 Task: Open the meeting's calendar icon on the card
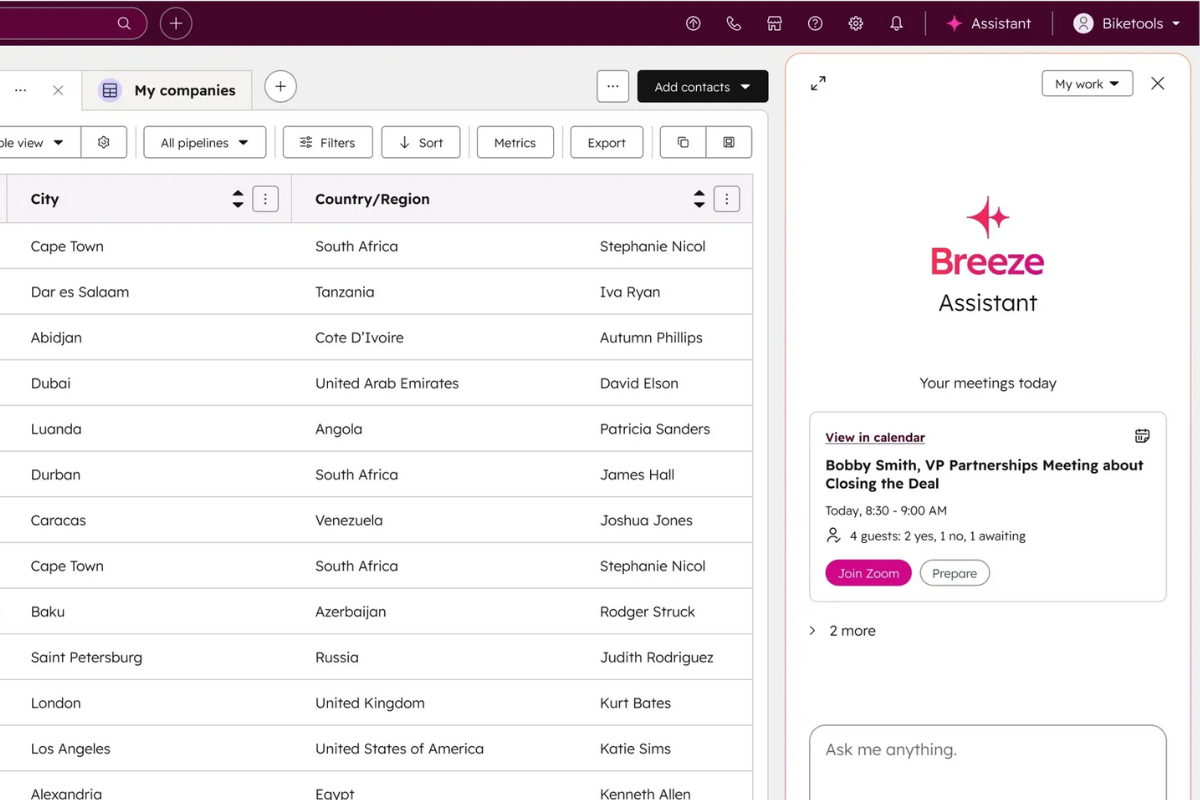coord(1142,435)
